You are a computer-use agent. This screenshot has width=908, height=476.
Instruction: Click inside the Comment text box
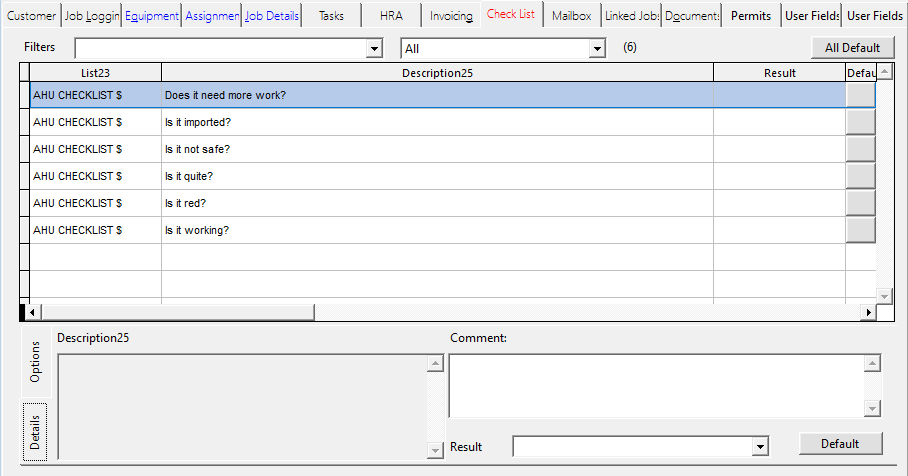[655, 385]
